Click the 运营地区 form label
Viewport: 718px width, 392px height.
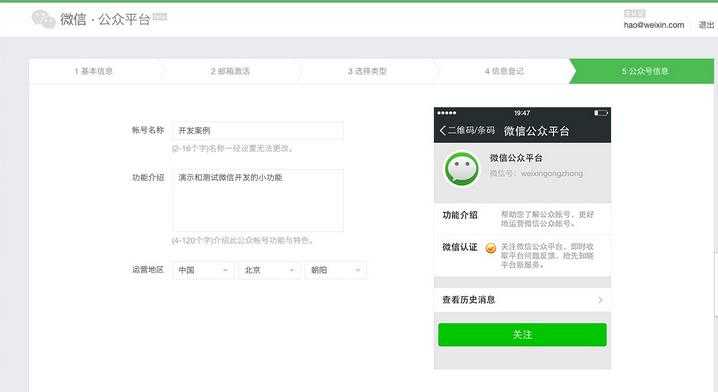148,269
